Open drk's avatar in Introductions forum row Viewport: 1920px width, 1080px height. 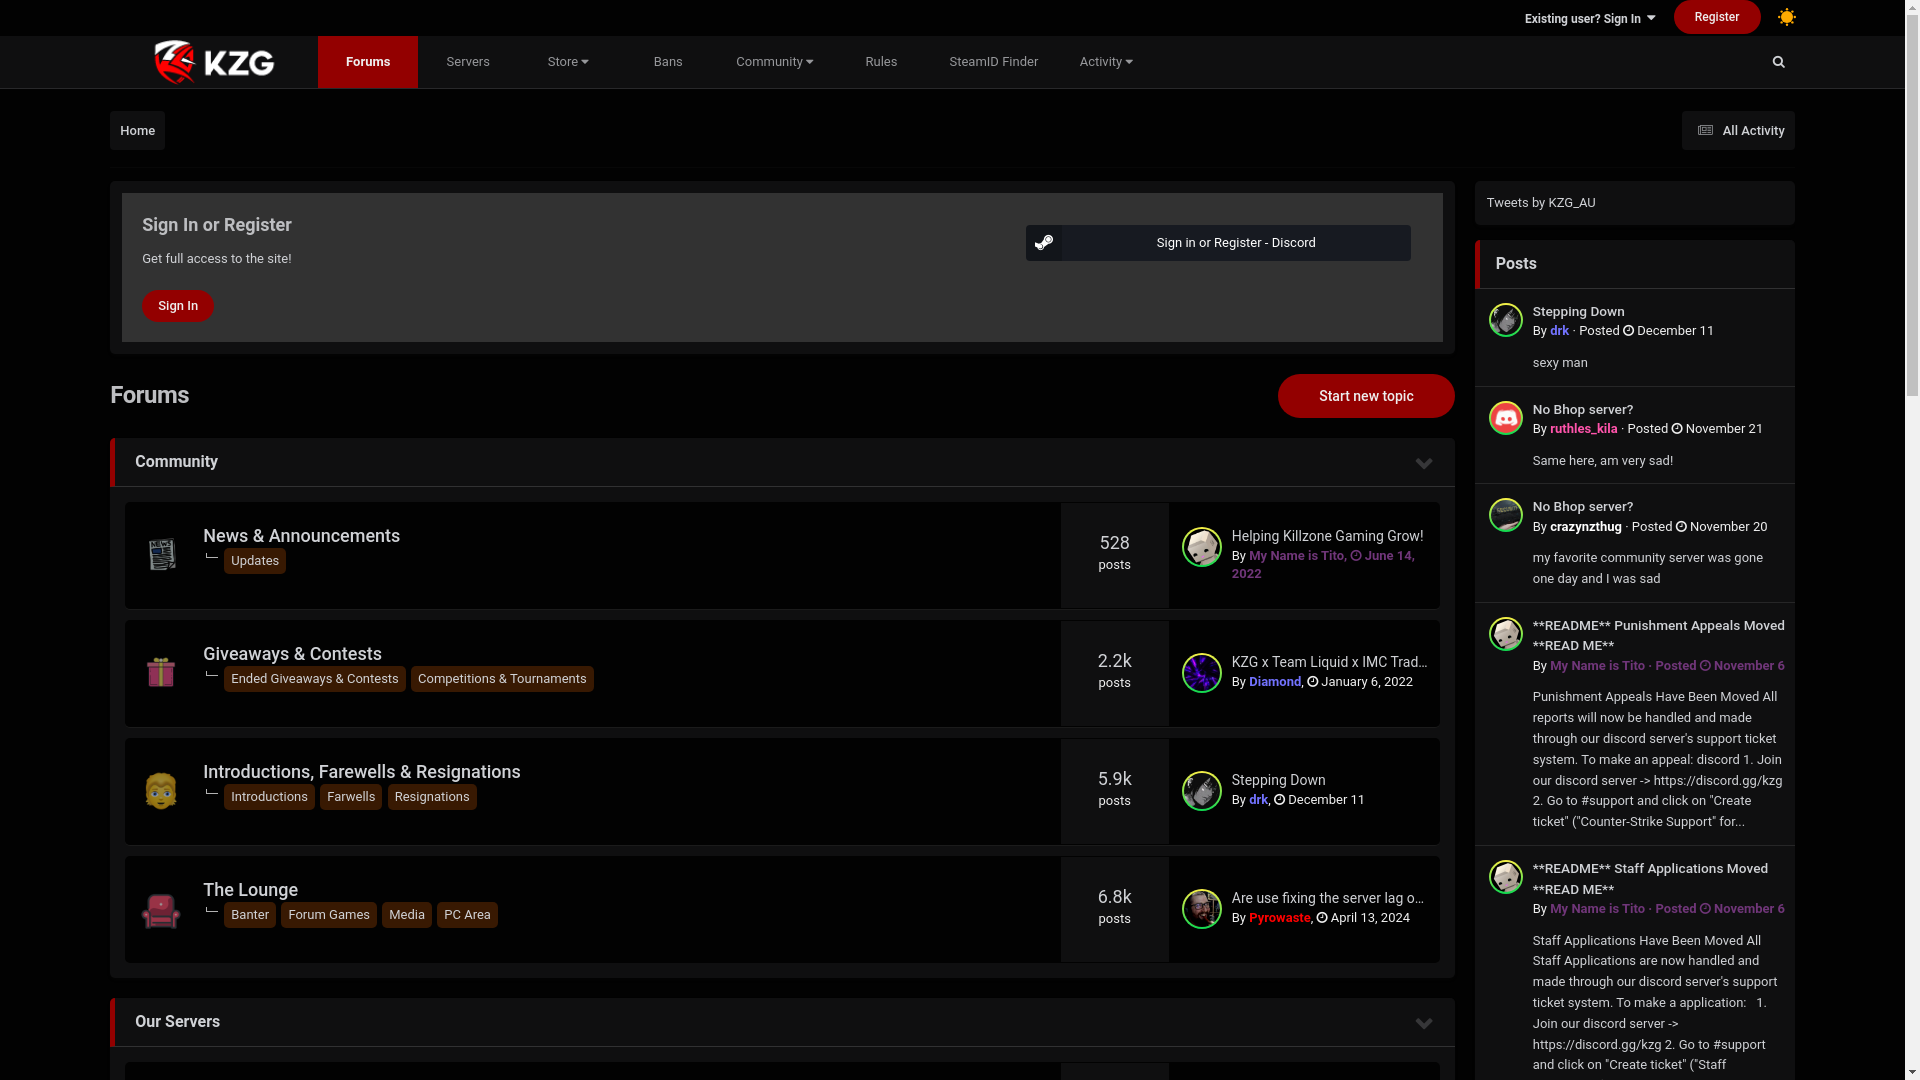click(1202, 791)
